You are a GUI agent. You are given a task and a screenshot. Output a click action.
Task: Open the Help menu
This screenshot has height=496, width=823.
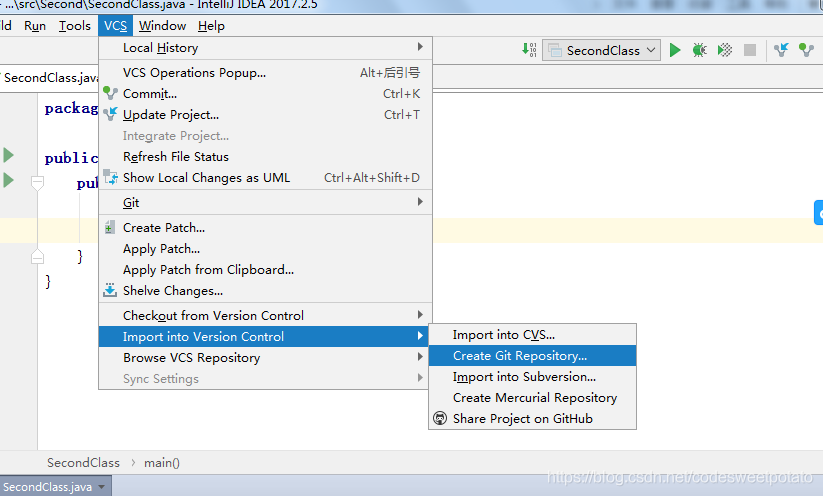[x=211, y=26]
